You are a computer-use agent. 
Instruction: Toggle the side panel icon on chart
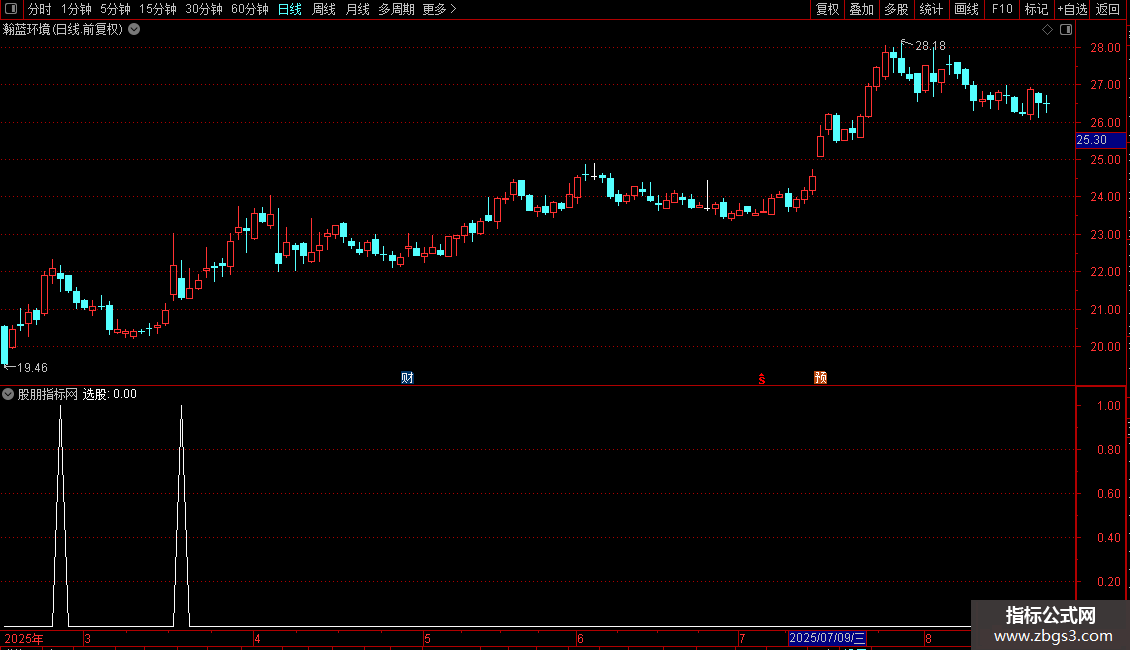coord(1066,30)
